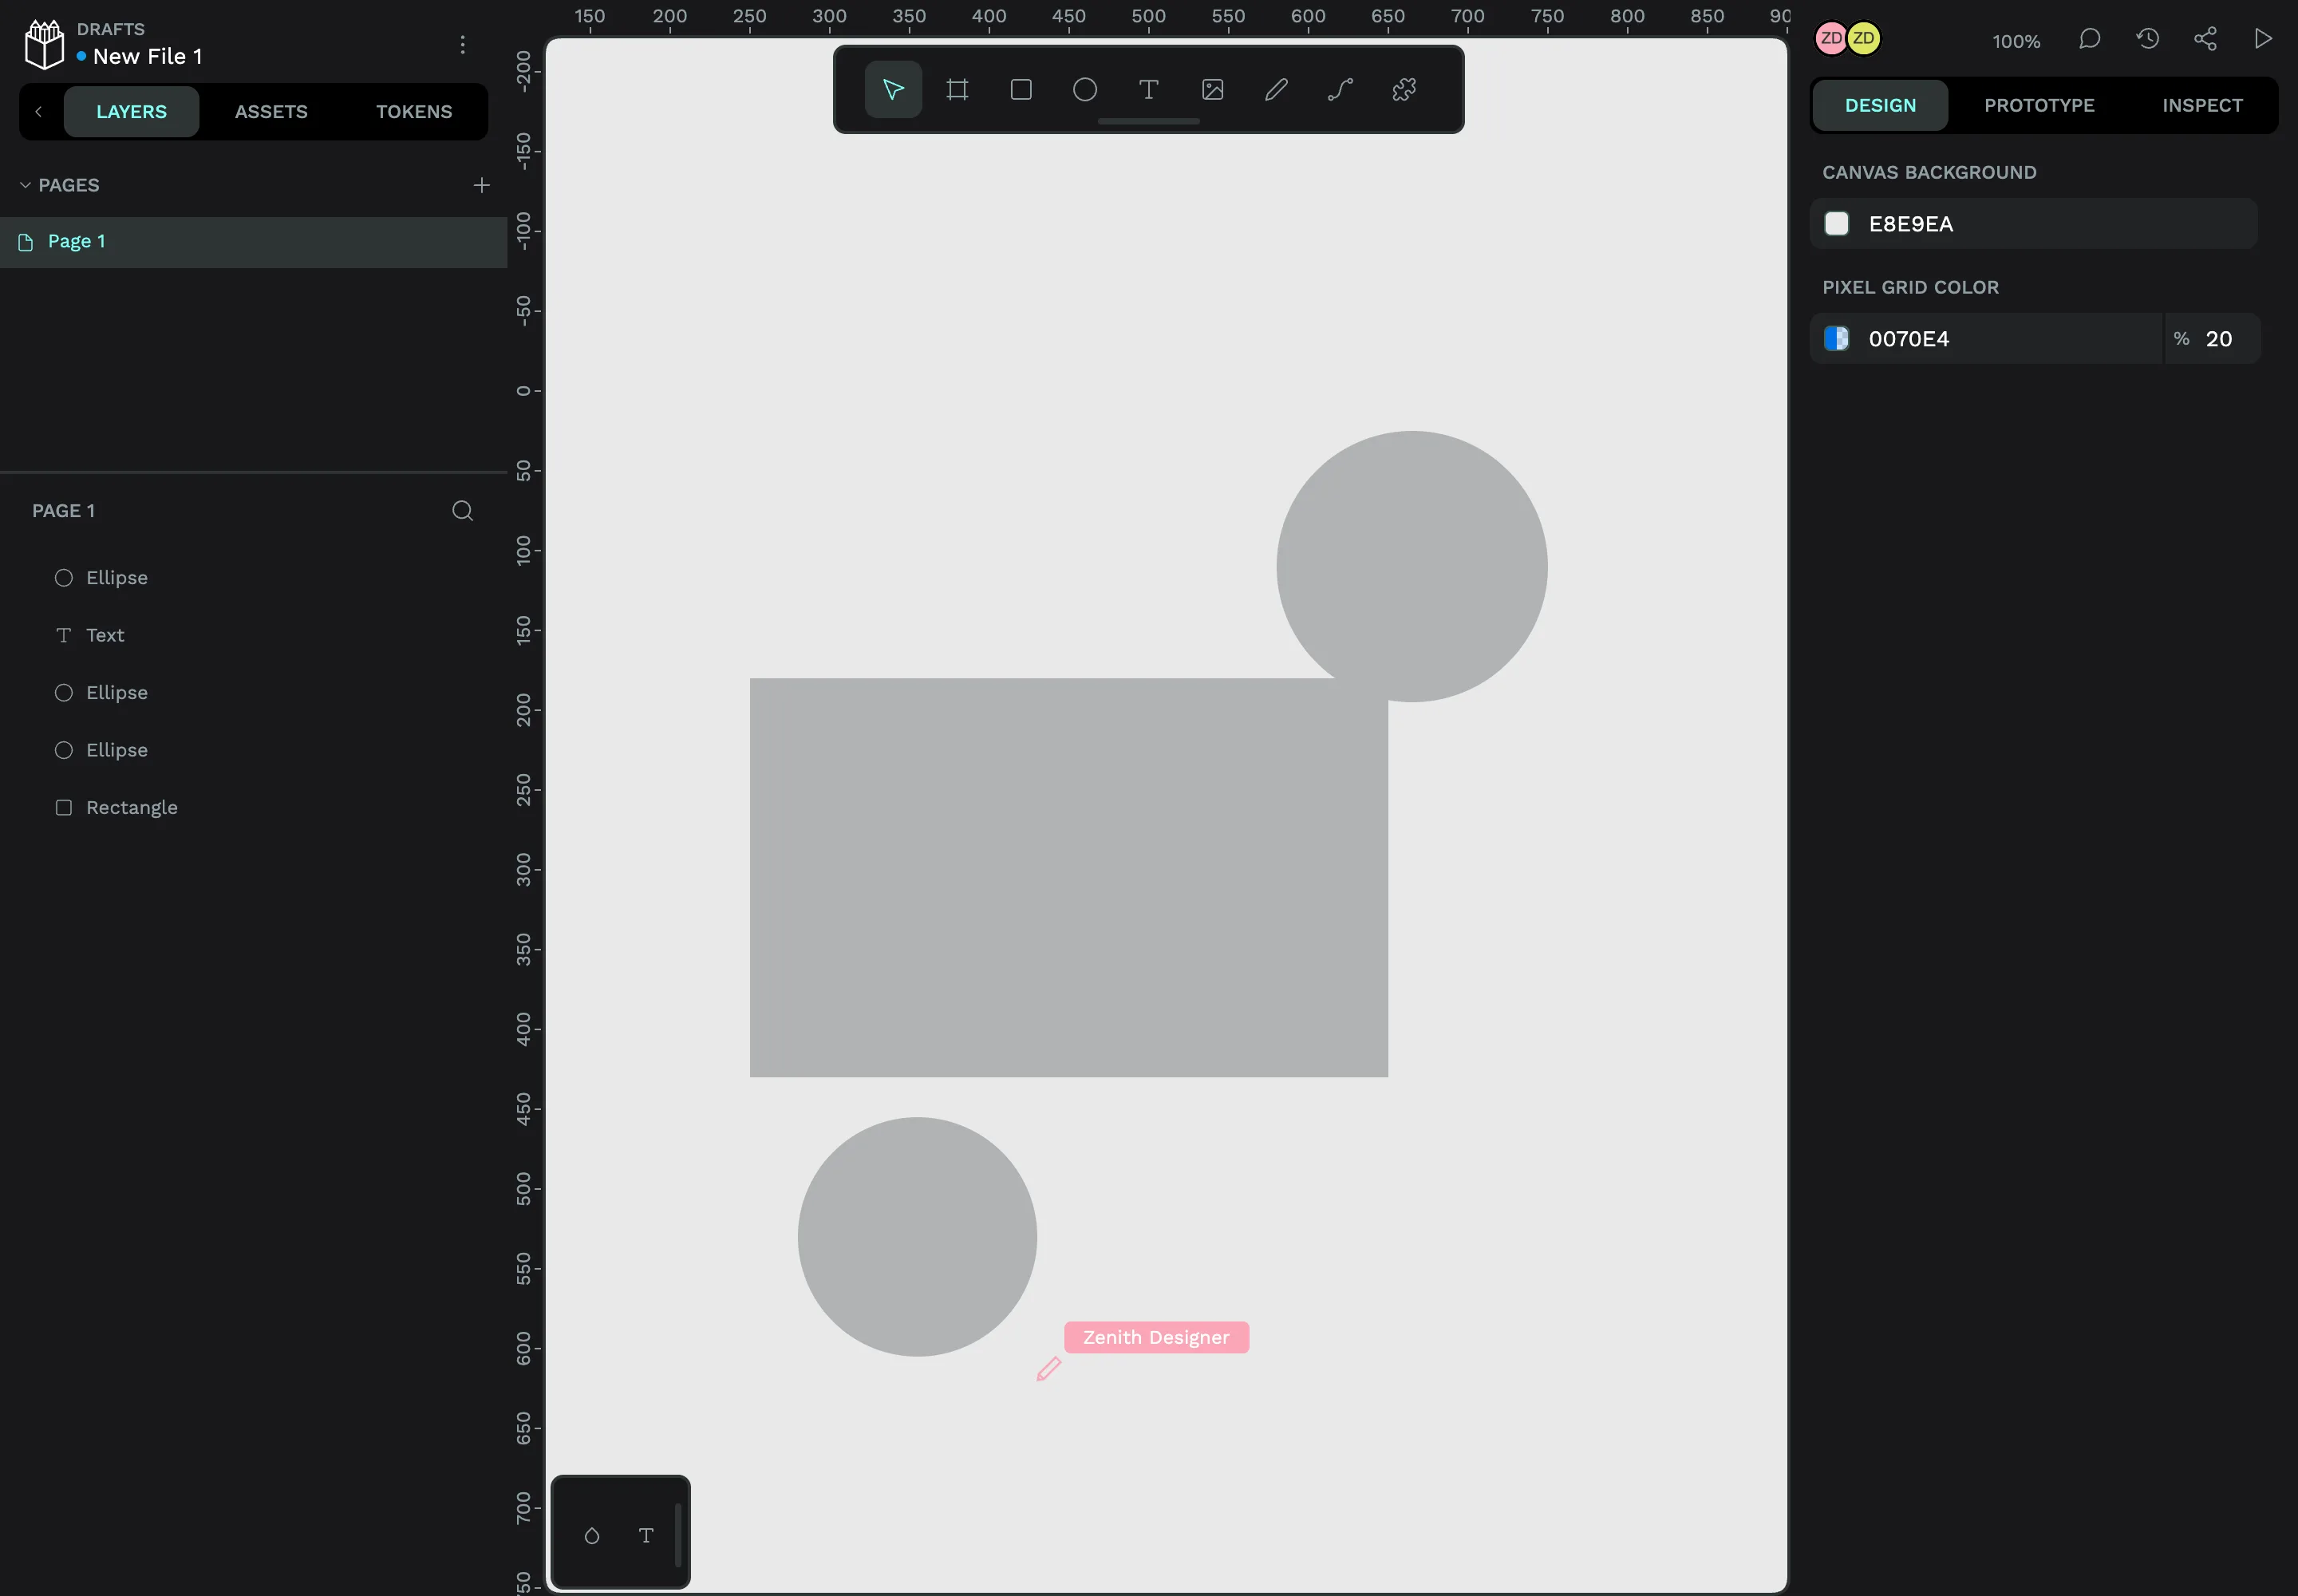Screen dimensions: 2298x1596
Task: Add a new page with plus icon
Action: (x=482, y=185)
